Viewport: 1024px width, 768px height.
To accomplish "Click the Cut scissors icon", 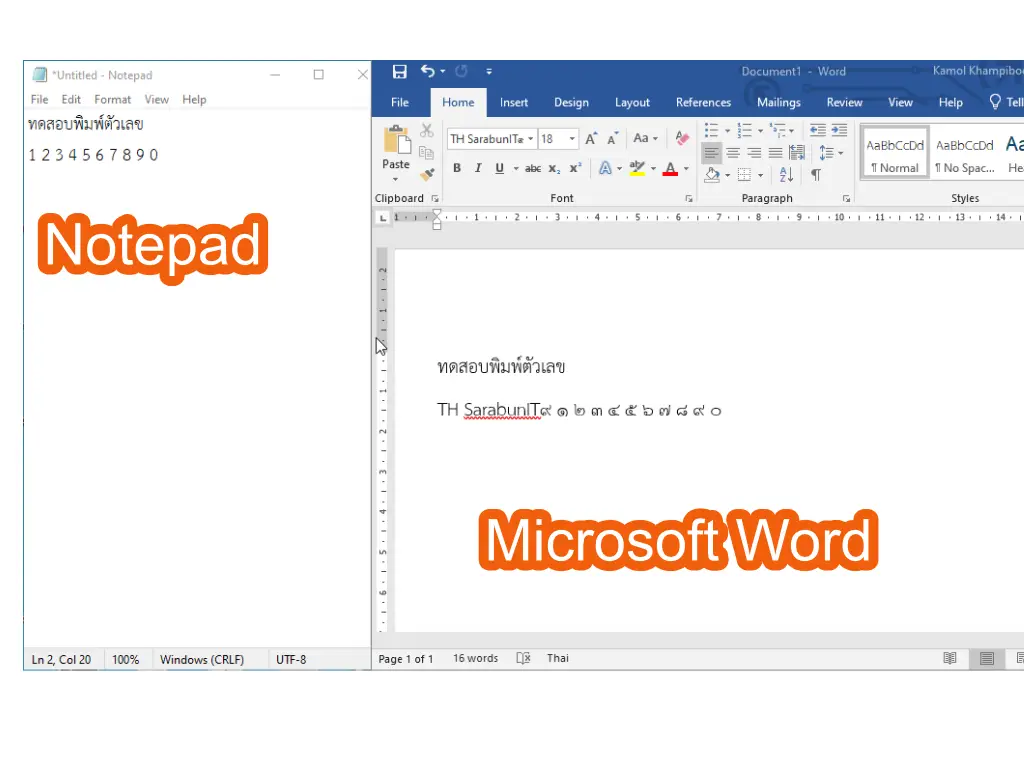I will tap(427, 131).
